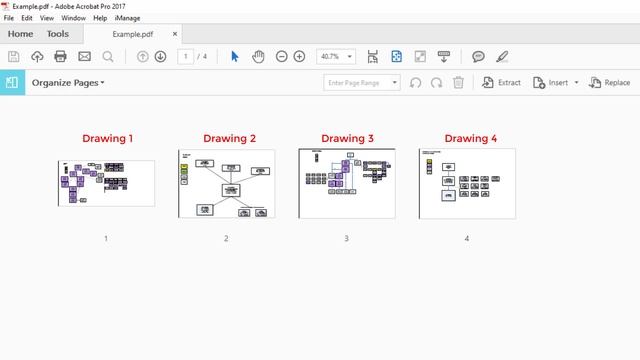This screenshot has height=360, width=640.
Task: Rotate pages counterclockwise
Action: coord(416,83)
